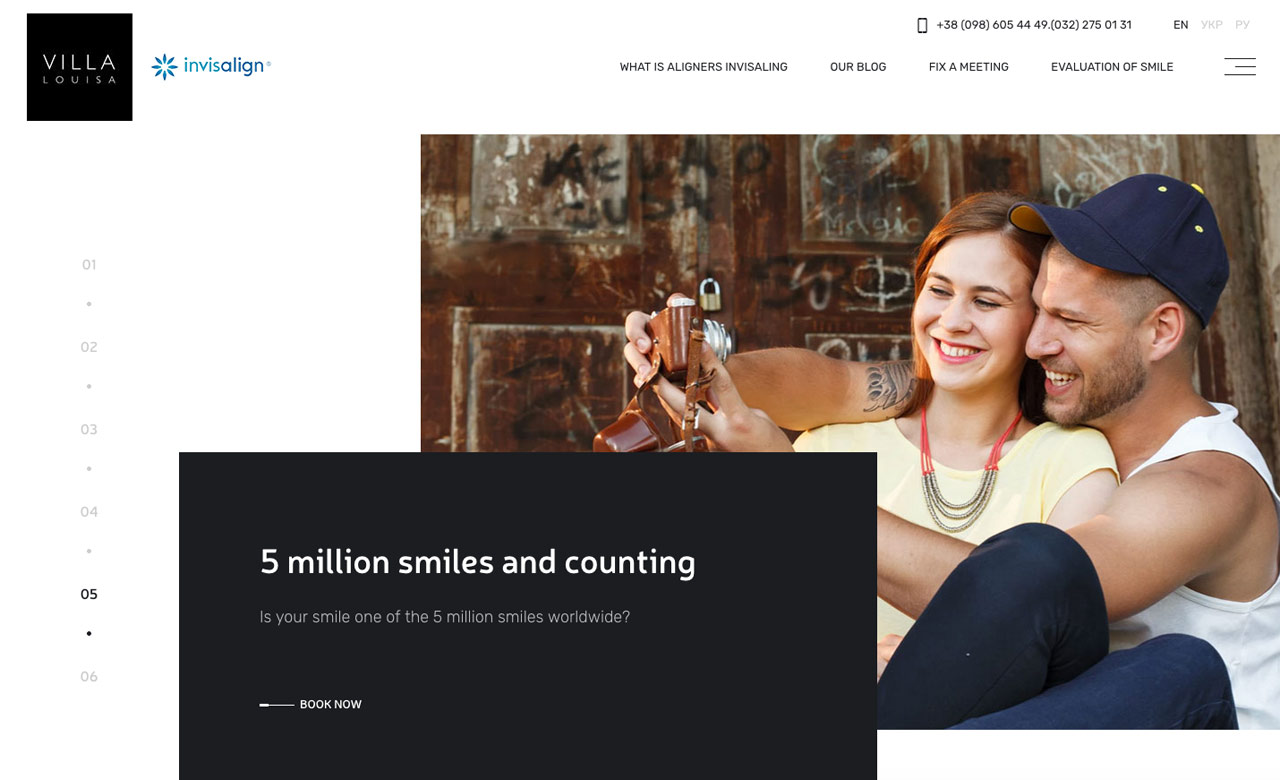Jump to slide 02

[89, 347]
